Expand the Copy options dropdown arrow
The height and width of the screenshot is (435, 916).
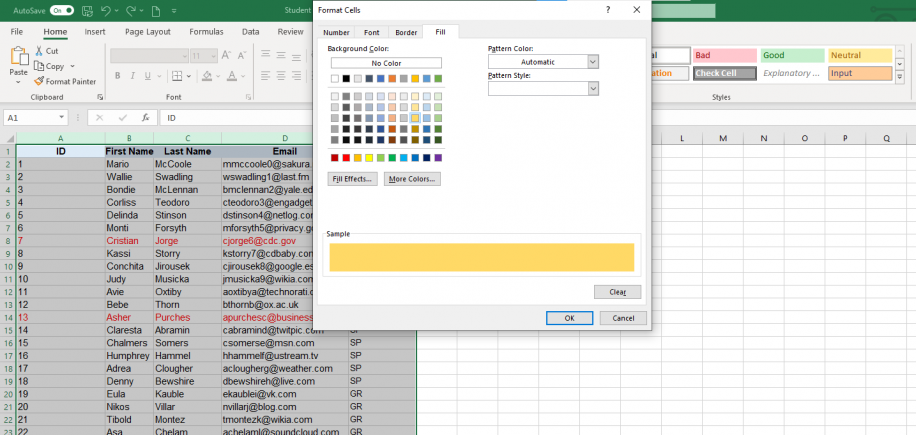click(x=72, y=67)
